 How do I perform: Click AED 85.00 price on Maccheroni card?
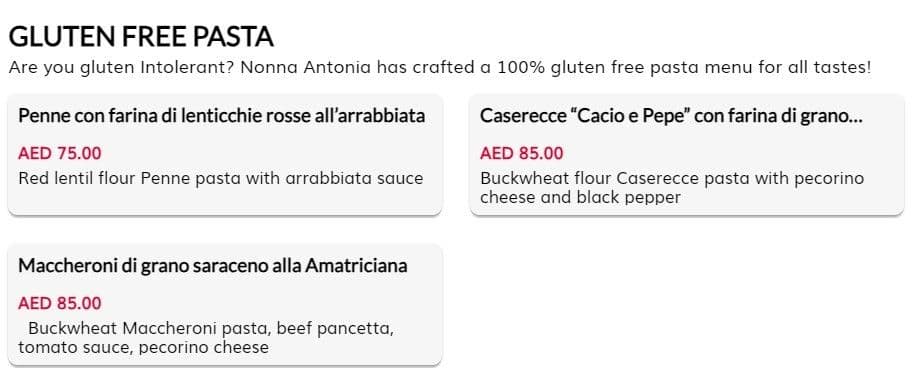coord(59,304)
